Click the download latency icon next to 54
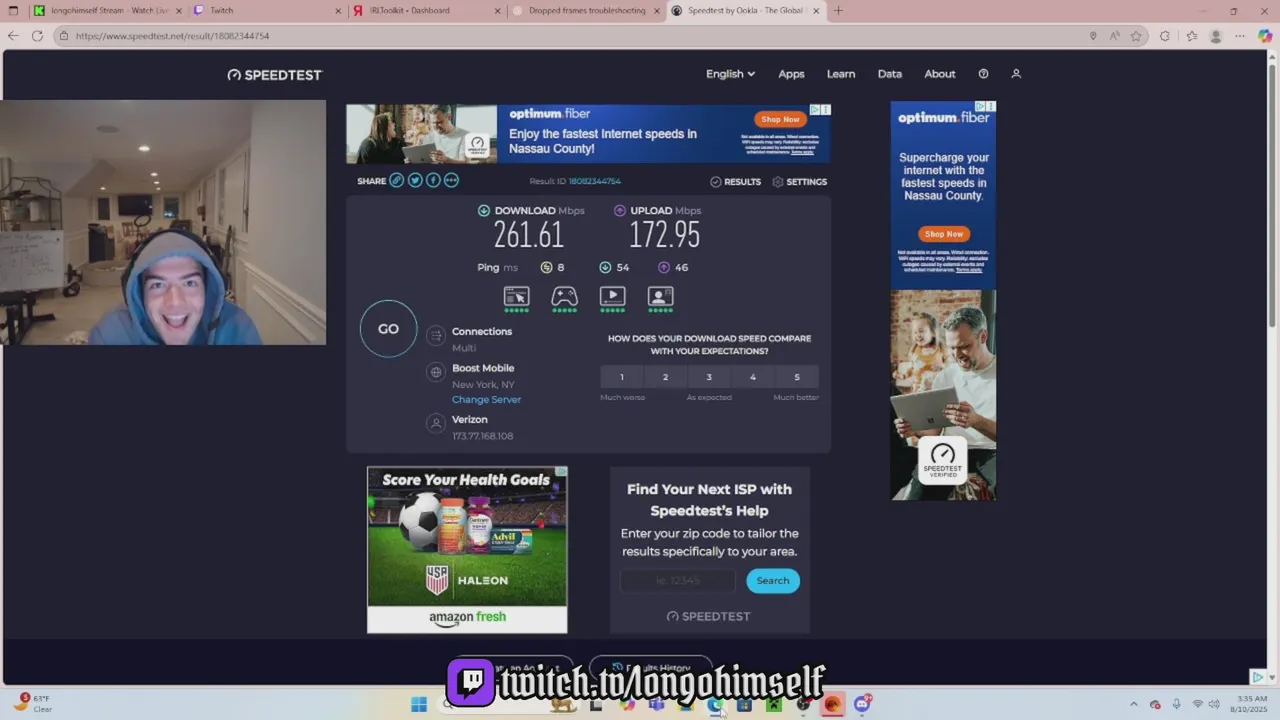The width and height of the screenshot is (1280, 720). (x=605, y=267)
